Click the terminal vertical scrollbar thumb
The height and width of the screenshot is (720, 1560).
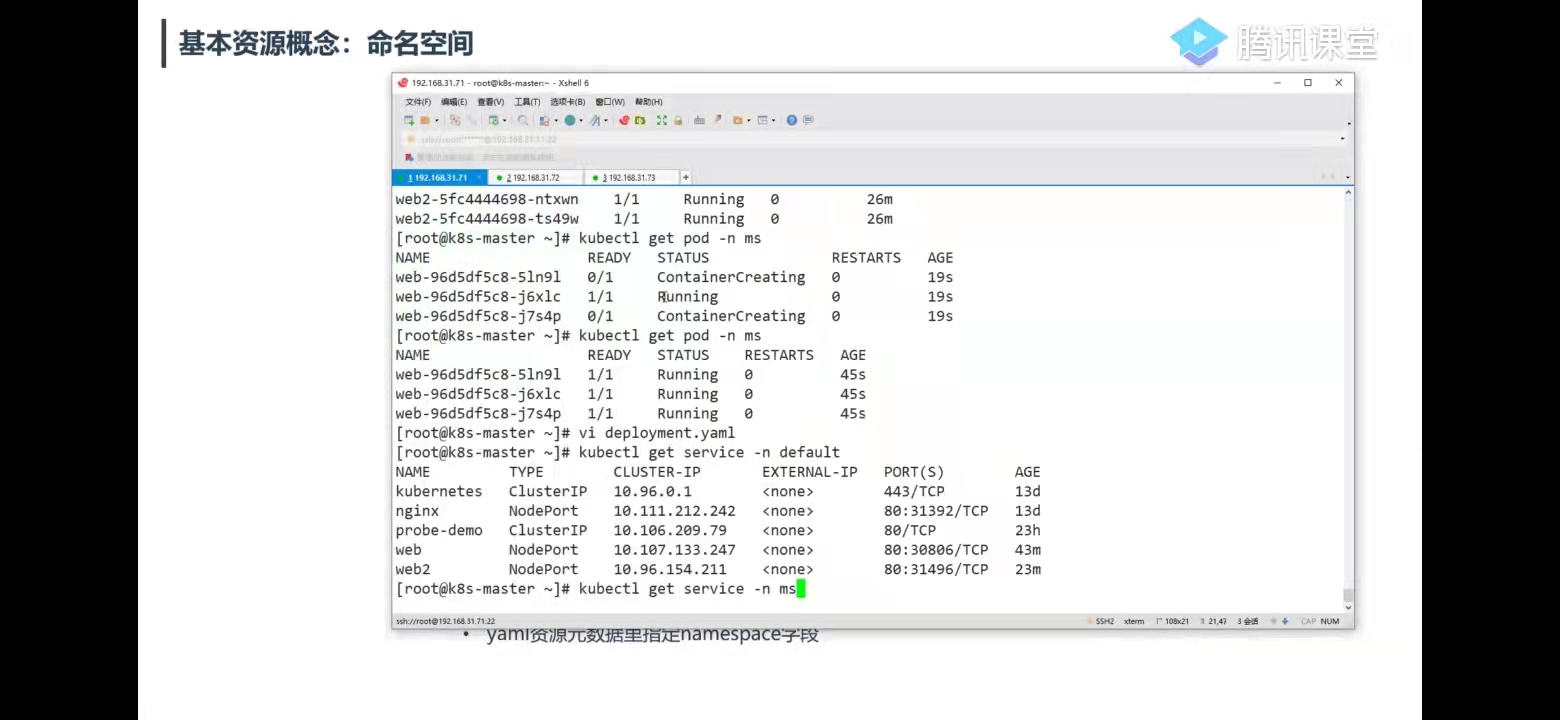coord(1348,594)
